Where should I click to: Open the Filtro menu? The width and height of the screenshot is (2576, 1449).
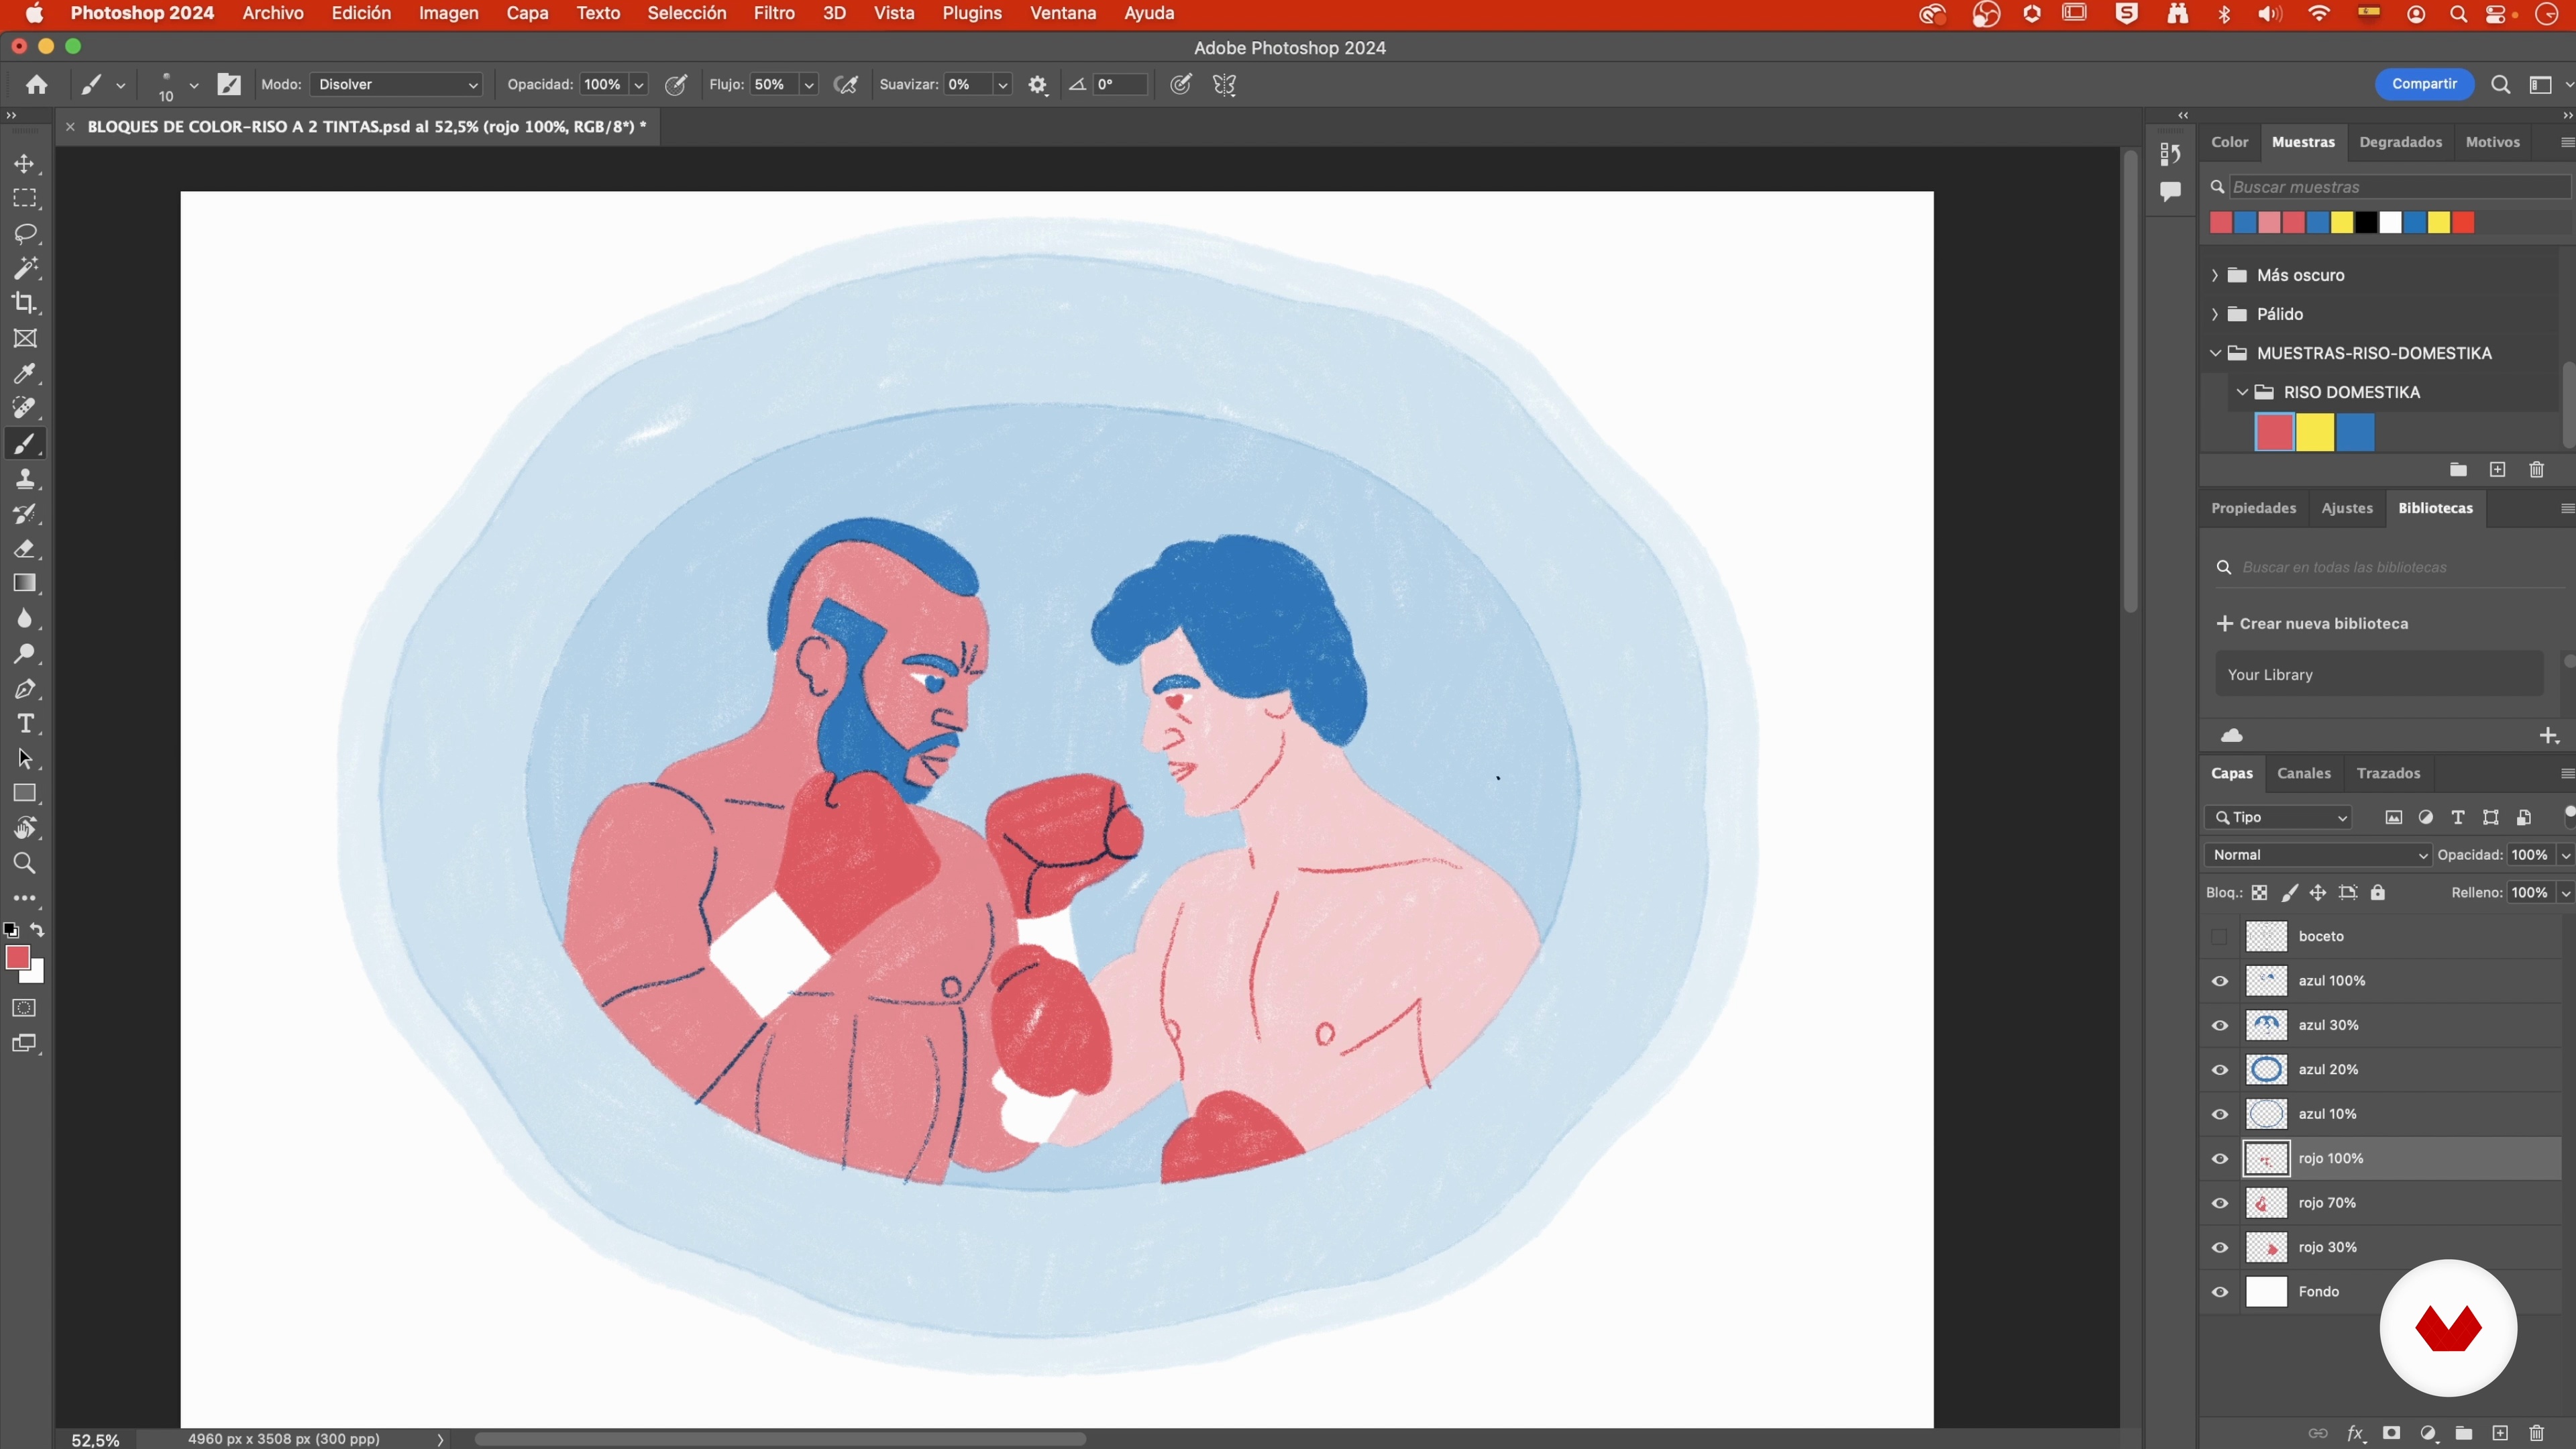[774, 14]
